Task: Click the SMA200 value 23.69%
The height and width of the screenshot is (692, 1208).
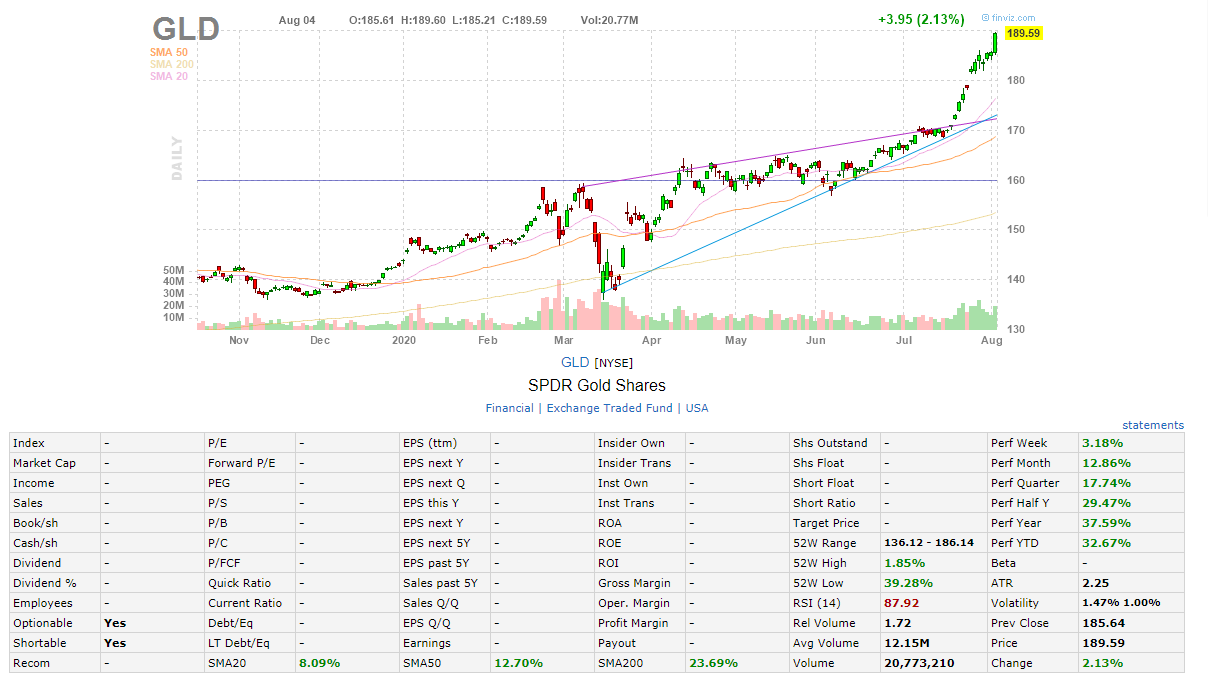Action: pyautogui.click(x=713, y=663)
